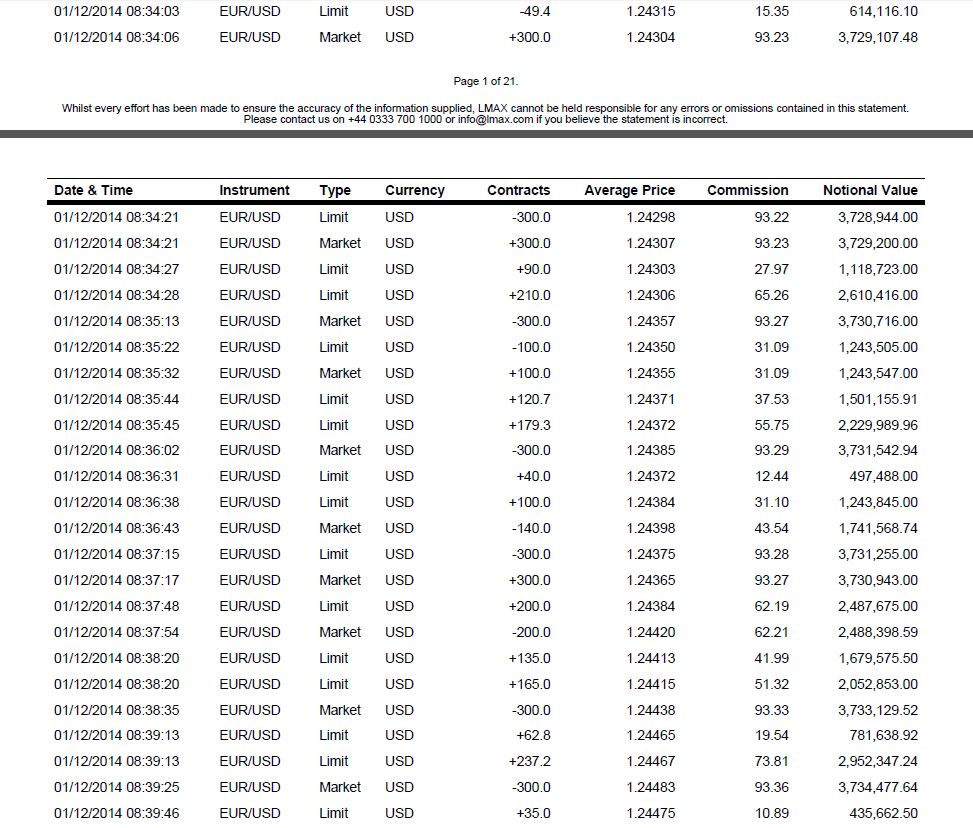Select commission value 12.44
The width and height of the screenshot is (973, 828).
click(x=771, y=477)
